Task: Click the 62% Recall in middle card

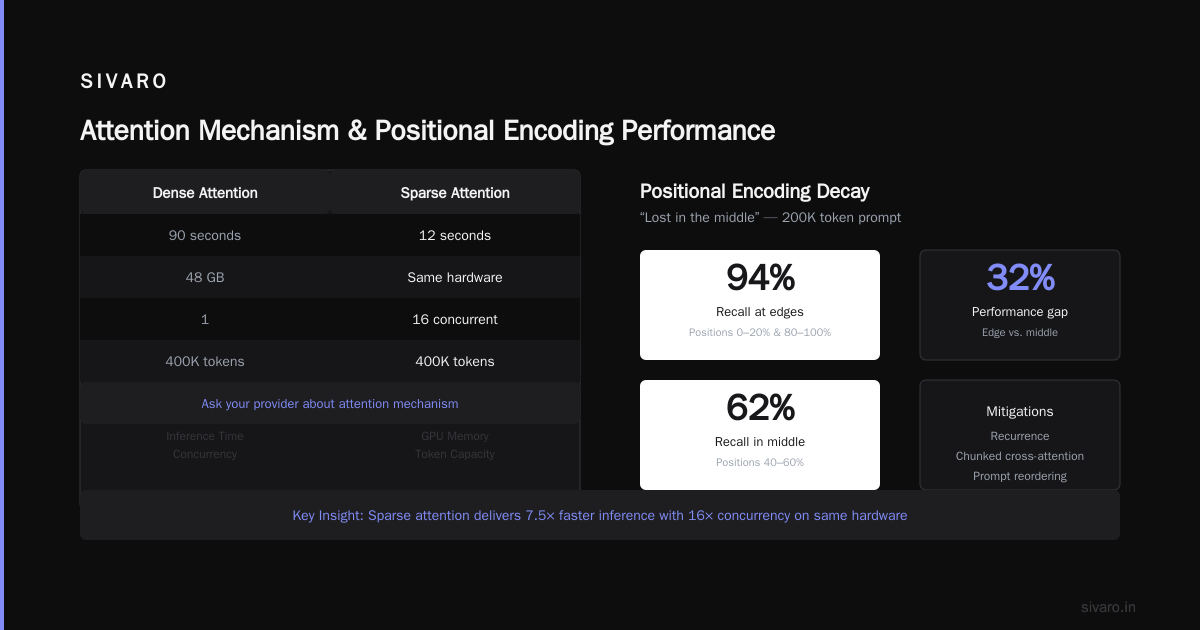Action: [x=760, y=435]
